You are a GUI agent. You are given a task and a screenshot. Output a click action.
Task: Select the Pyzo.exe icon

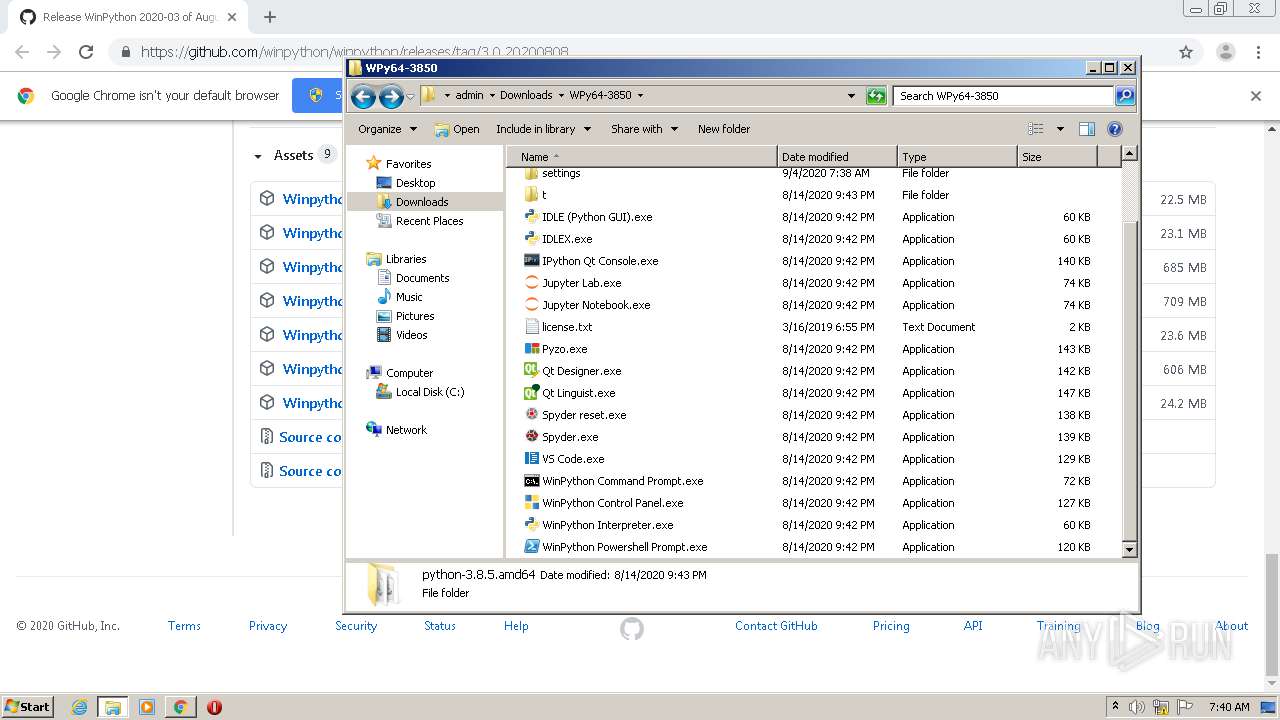532,349
